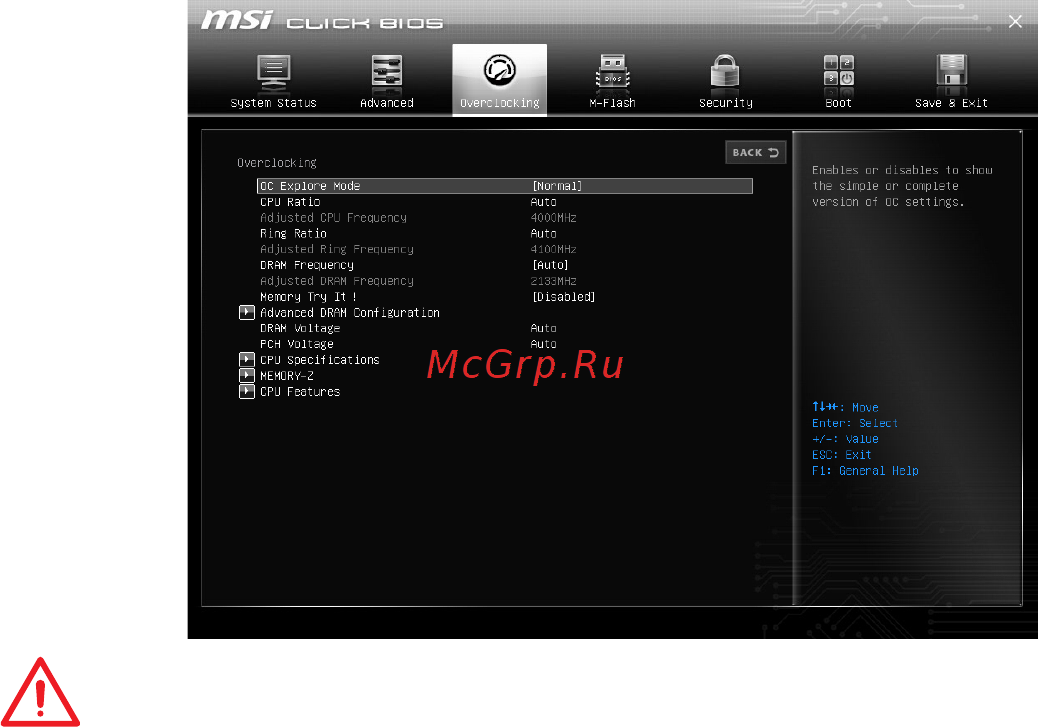Click Adjusted CPU Frequency label

(333, 218)
